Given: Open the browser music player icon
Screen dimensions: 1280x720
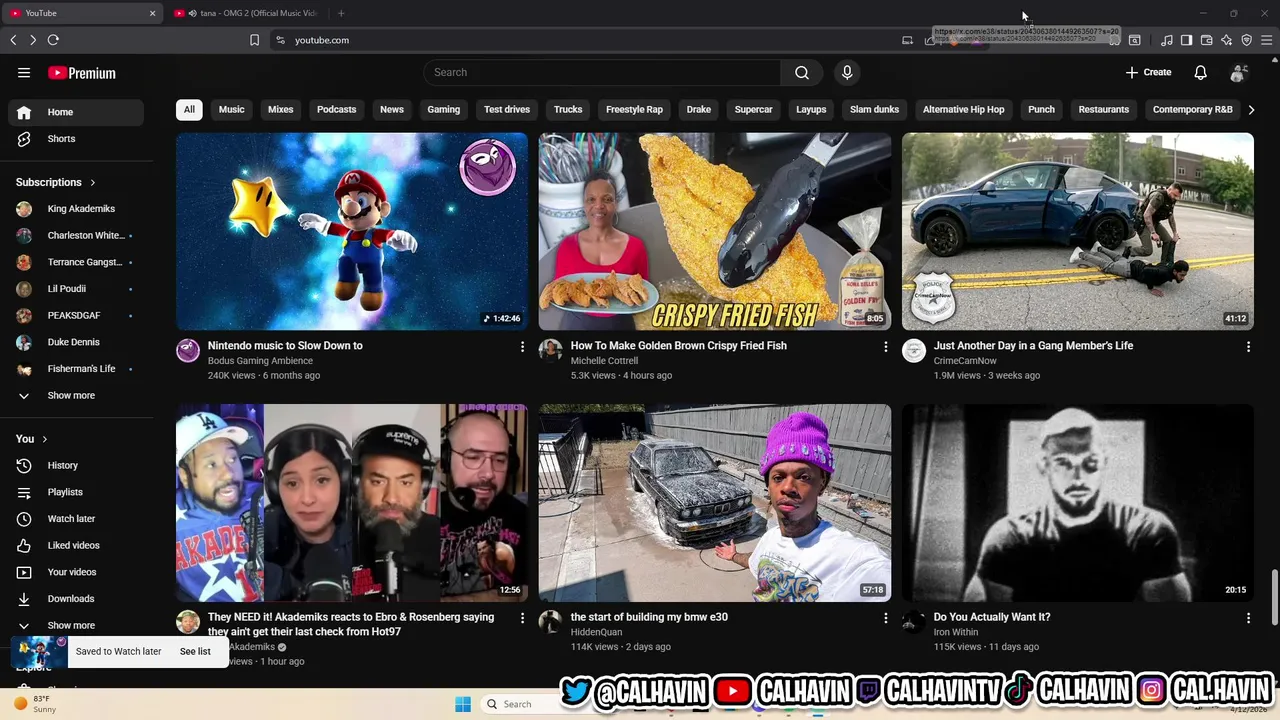Looking at the screenshot, I should pyautogui.click(x=1167, y=40).
